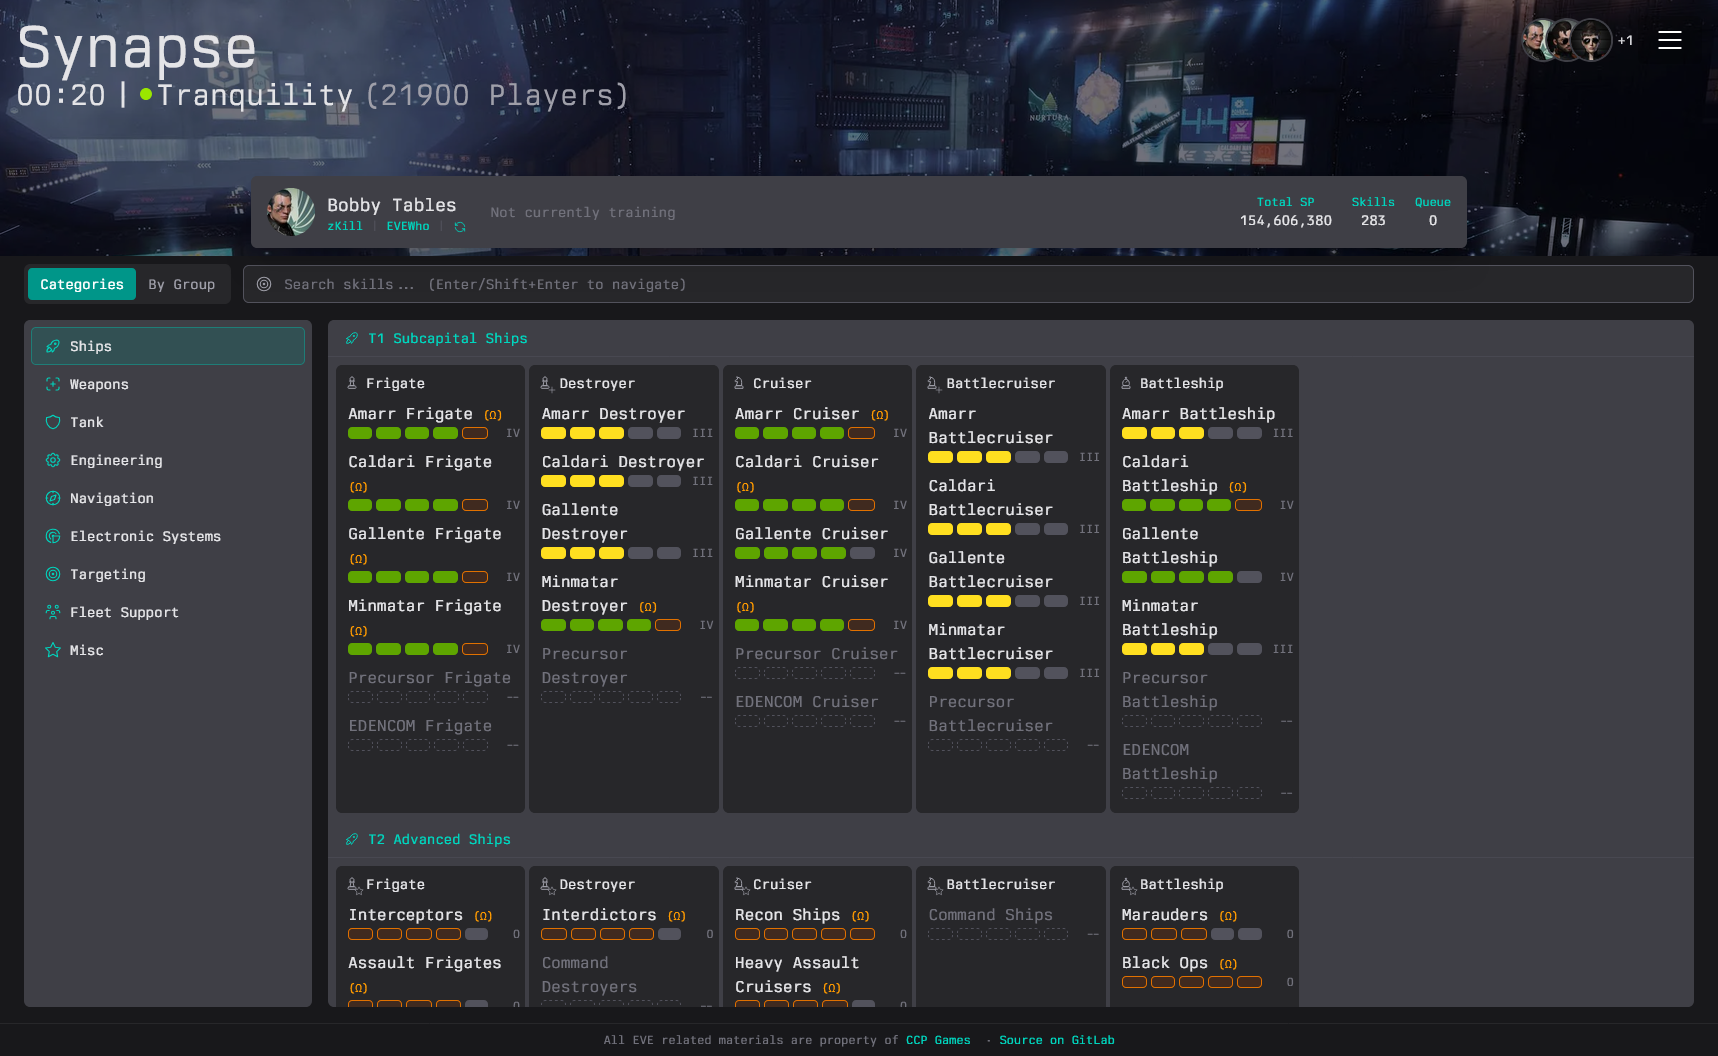Click the T2 Destroyer column icon
Image resolution: width=1718 pixels, height=1056 pixels.
548,885
